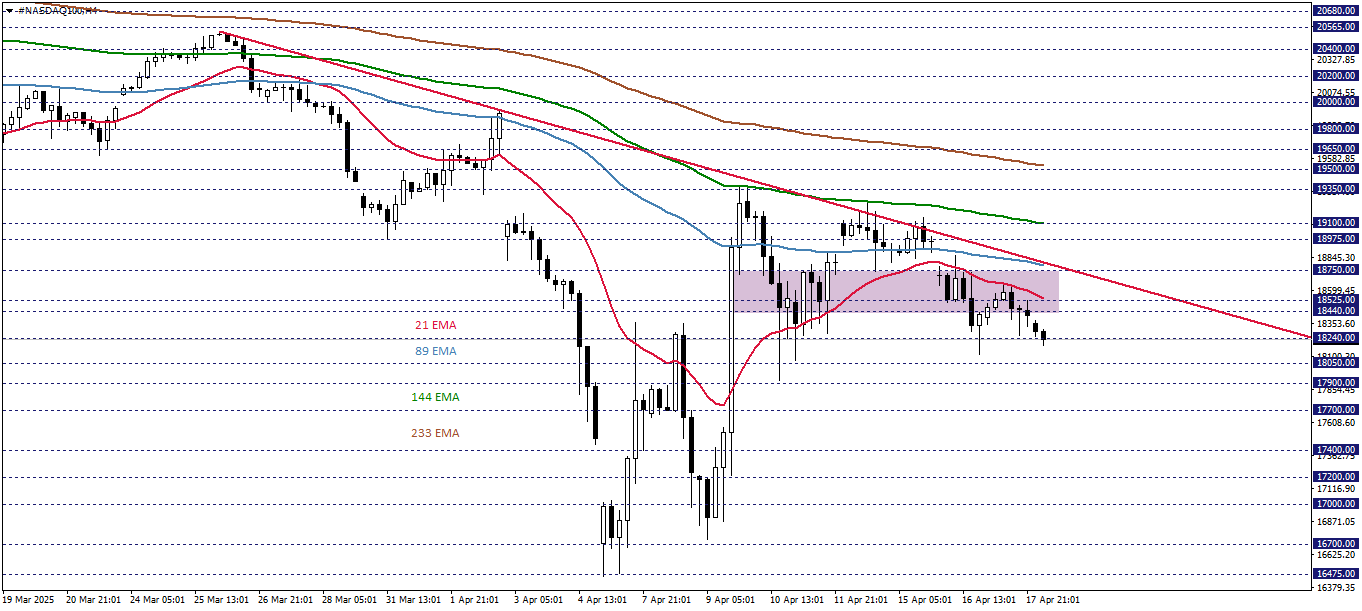The height and width of the screenshot is (611, 1362).
Task: Click the 18975.00 price level label
Action: coord(1336,239)
